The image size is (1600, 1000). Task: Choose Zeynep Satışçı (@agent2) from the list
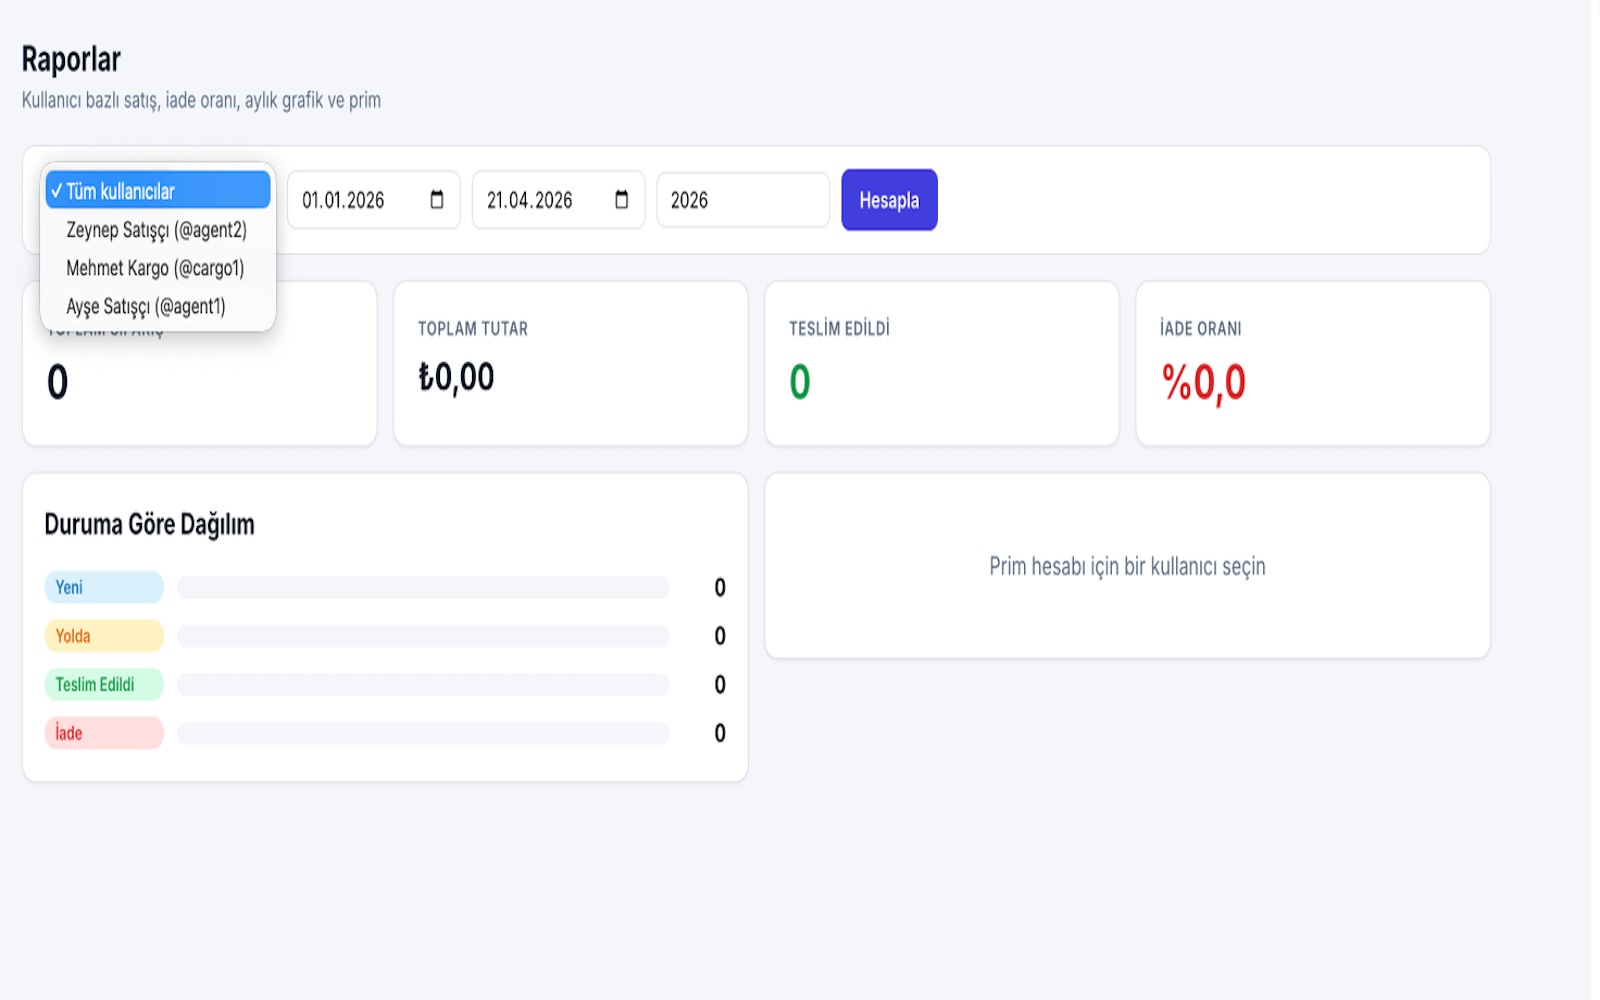156,230
